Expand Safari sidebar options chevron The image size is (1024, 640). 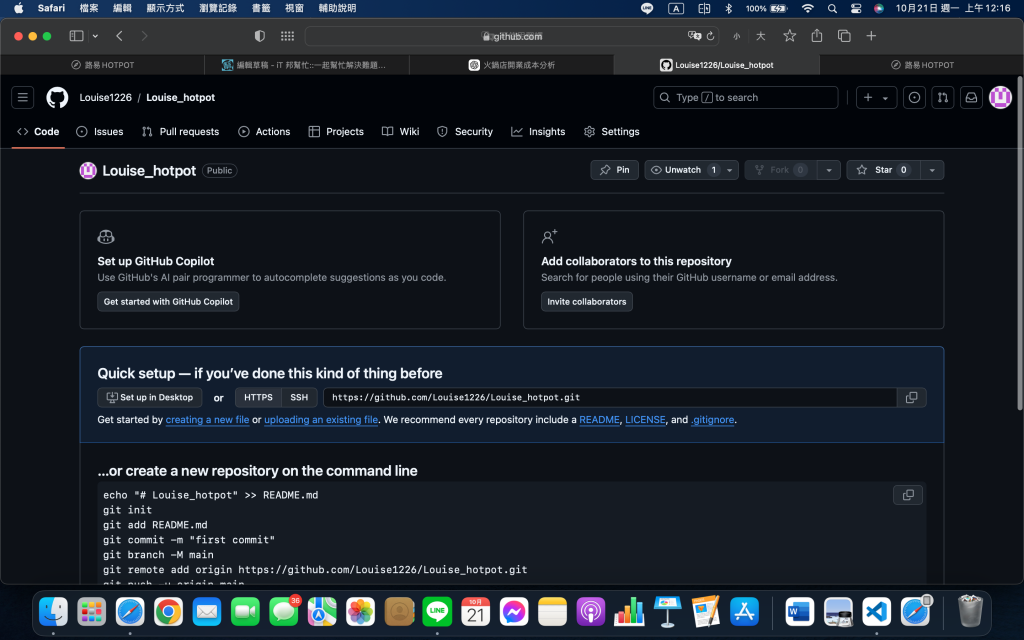pyautogui.click(x=95, y=36)
